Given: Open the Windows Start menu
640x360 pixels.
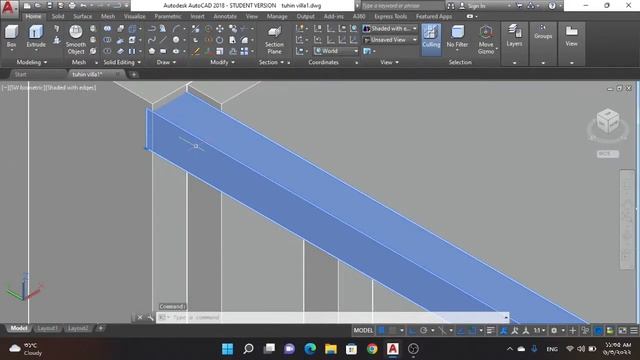Looking at the screenshot, I should [x=227, y=349].
